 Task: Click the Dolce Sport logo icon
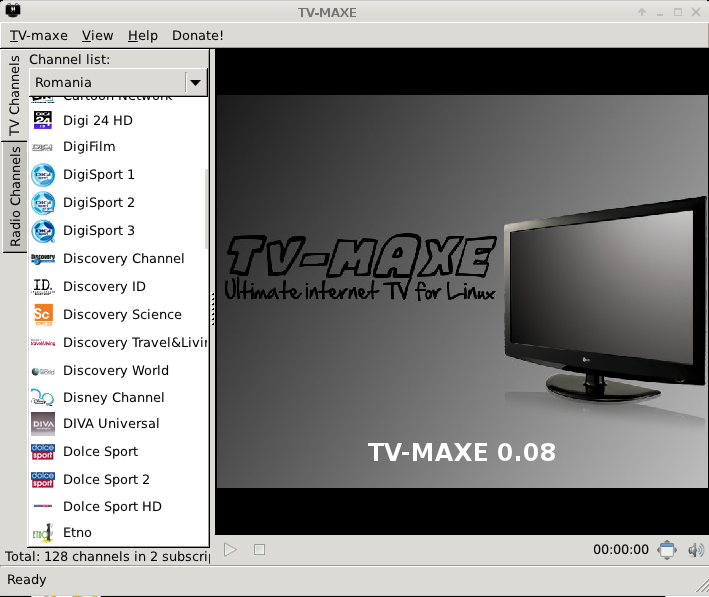tap(43, 452)
